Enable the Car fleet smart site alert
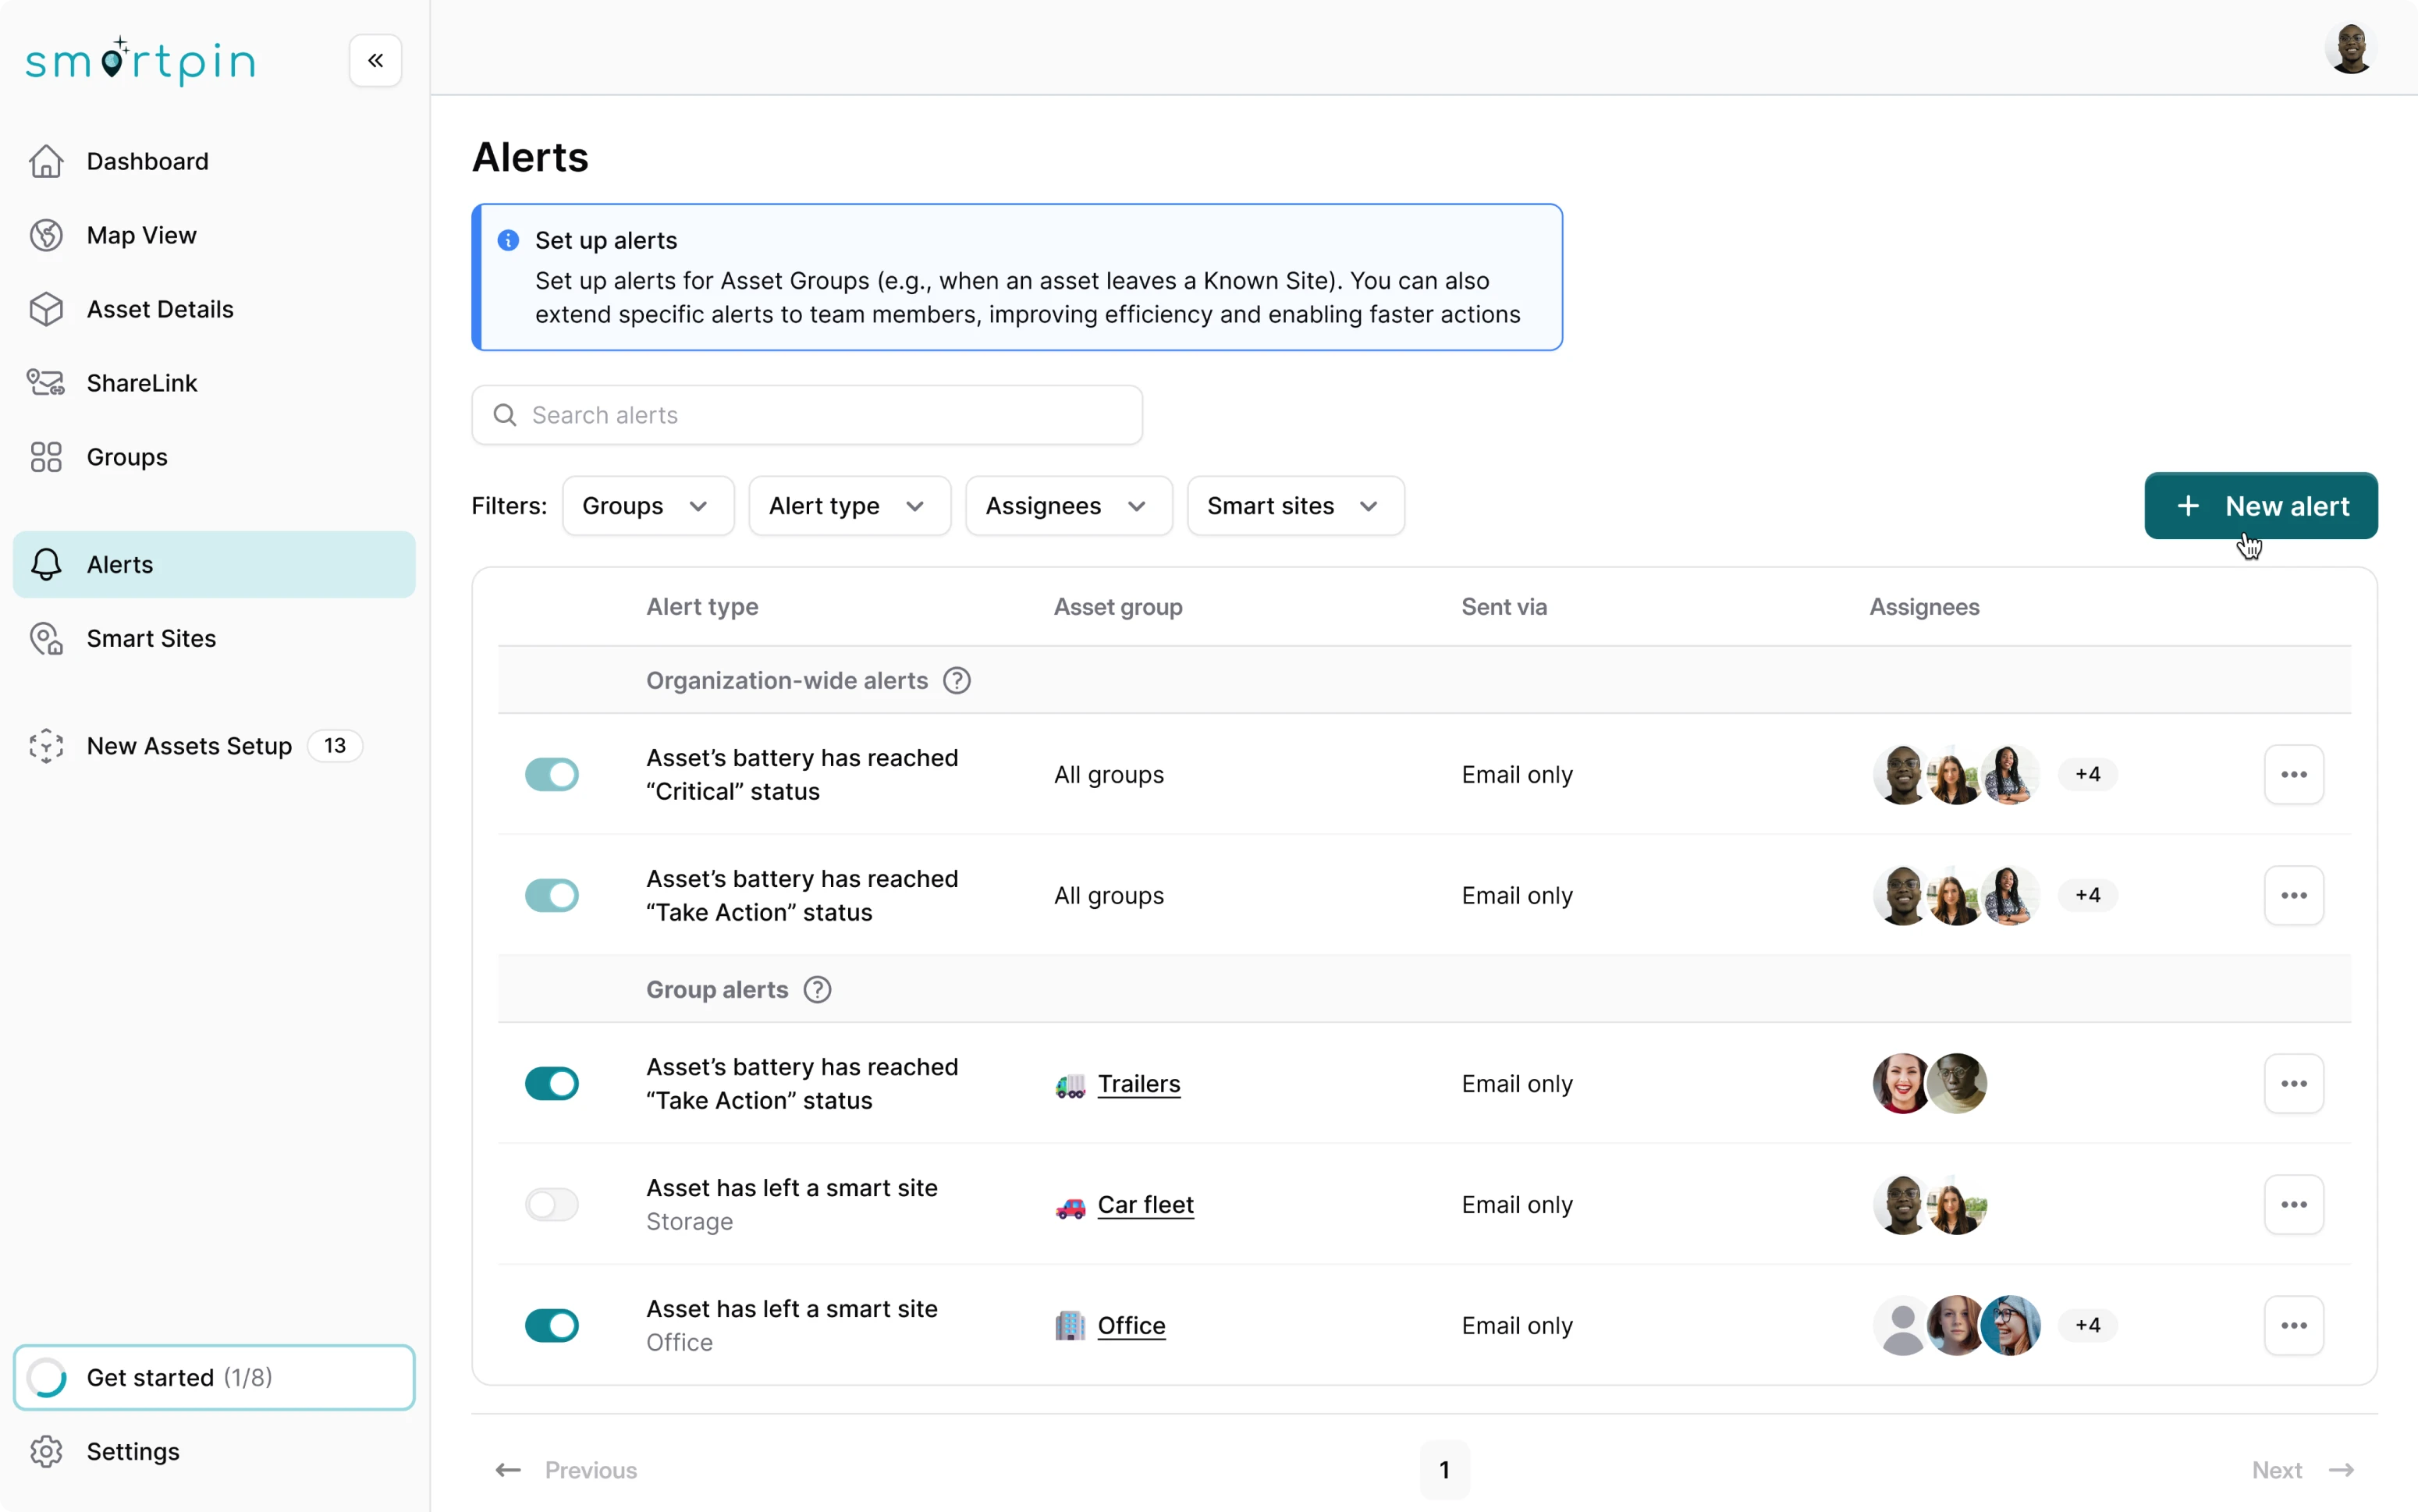This screenshot has width=2418, height=1512. tap(552, 1204)
